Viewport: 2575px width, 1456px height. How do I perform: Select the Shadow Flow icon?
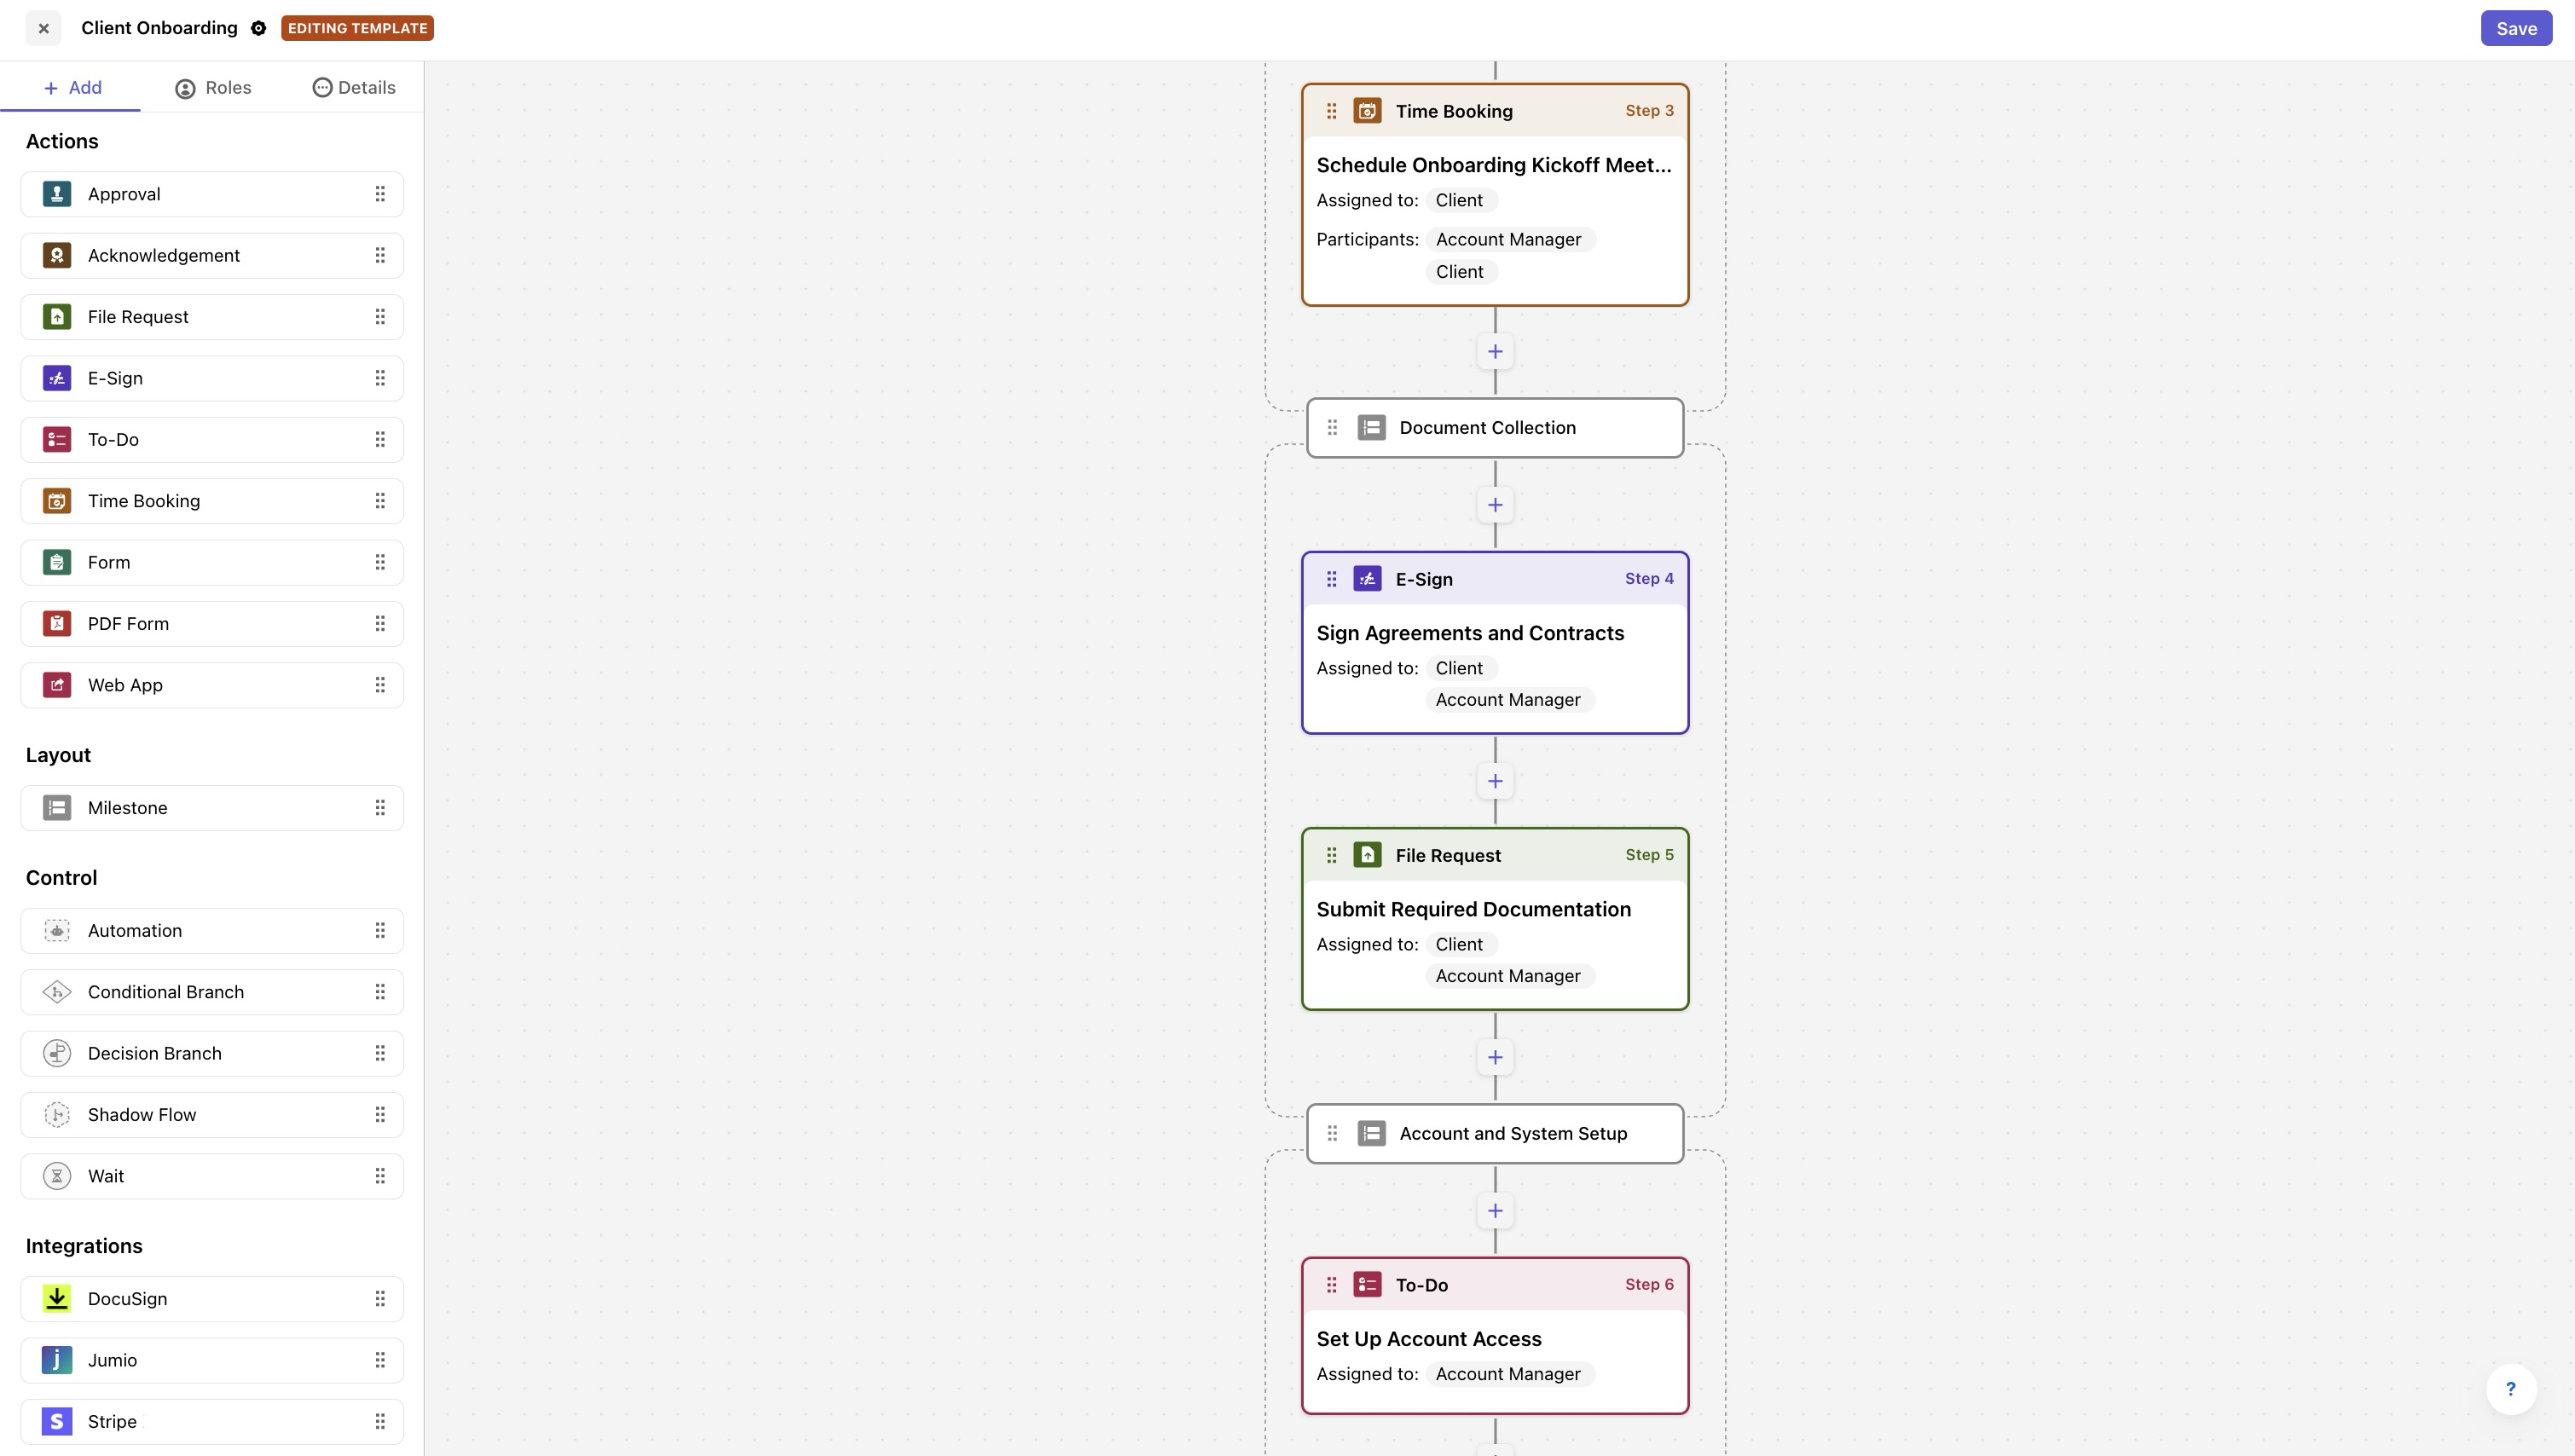click(57, 1114)
